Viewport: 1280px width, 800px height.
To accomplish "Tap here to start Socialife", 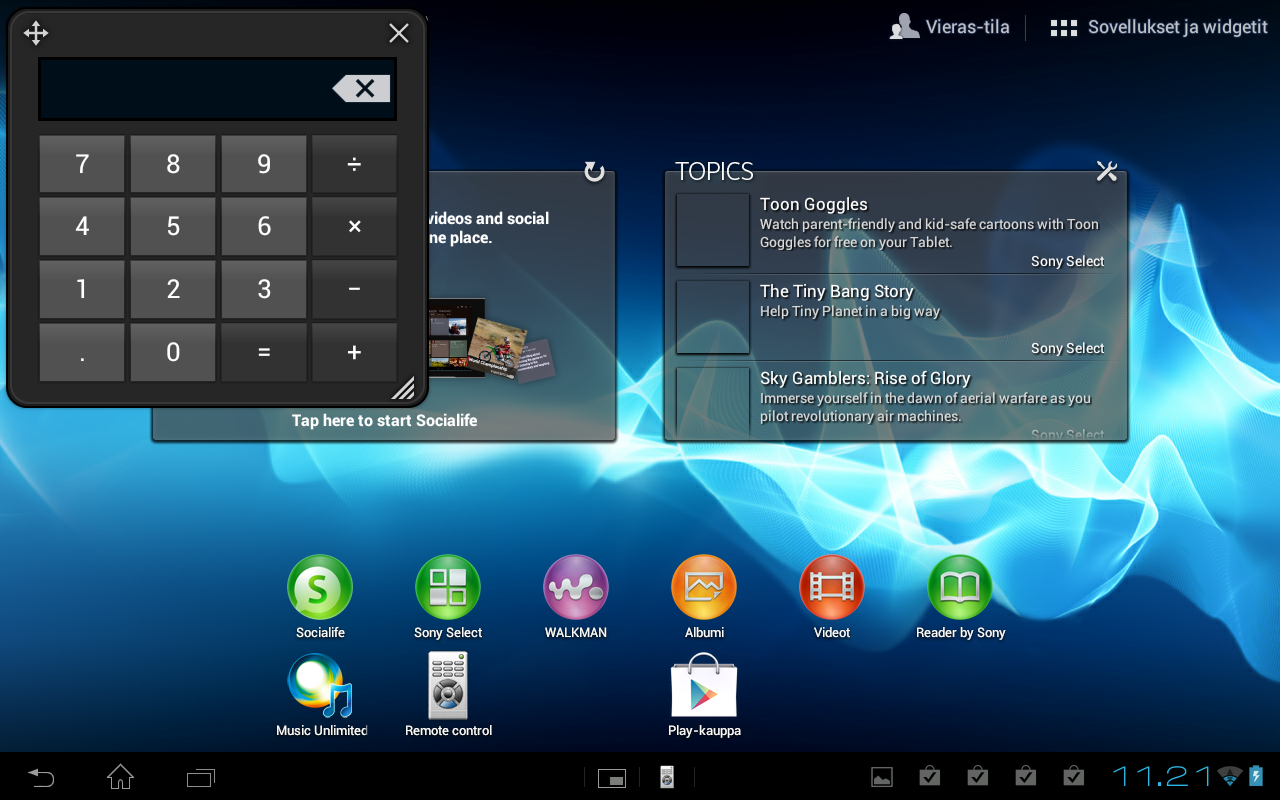I will tap(384, 421).
